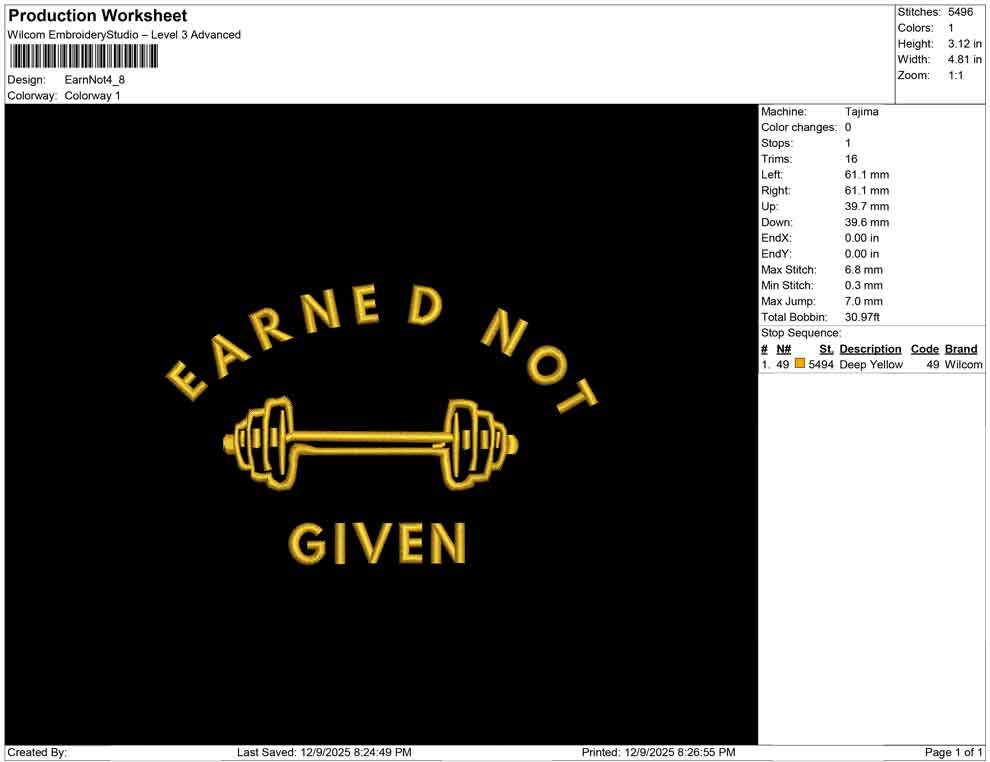The width and height of the screenshot is (990, 762).
Task: Click the 'Production Worksheet' title
Action: [97, 16]
